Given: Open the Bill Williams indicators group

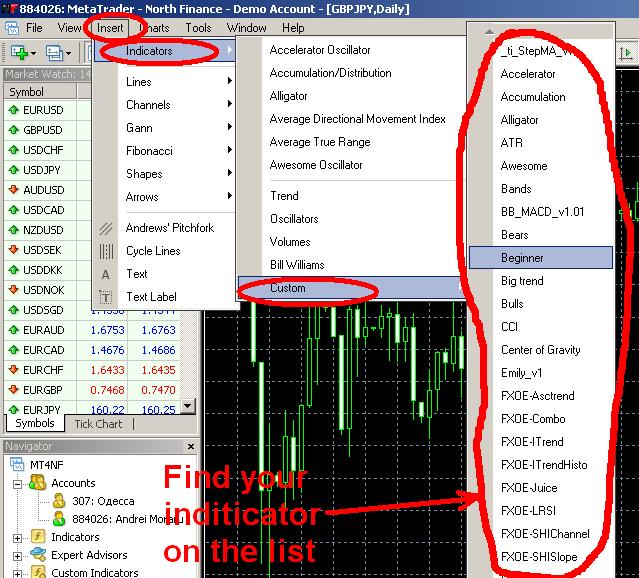Looking at the screenshot, I should click(297, 265).
